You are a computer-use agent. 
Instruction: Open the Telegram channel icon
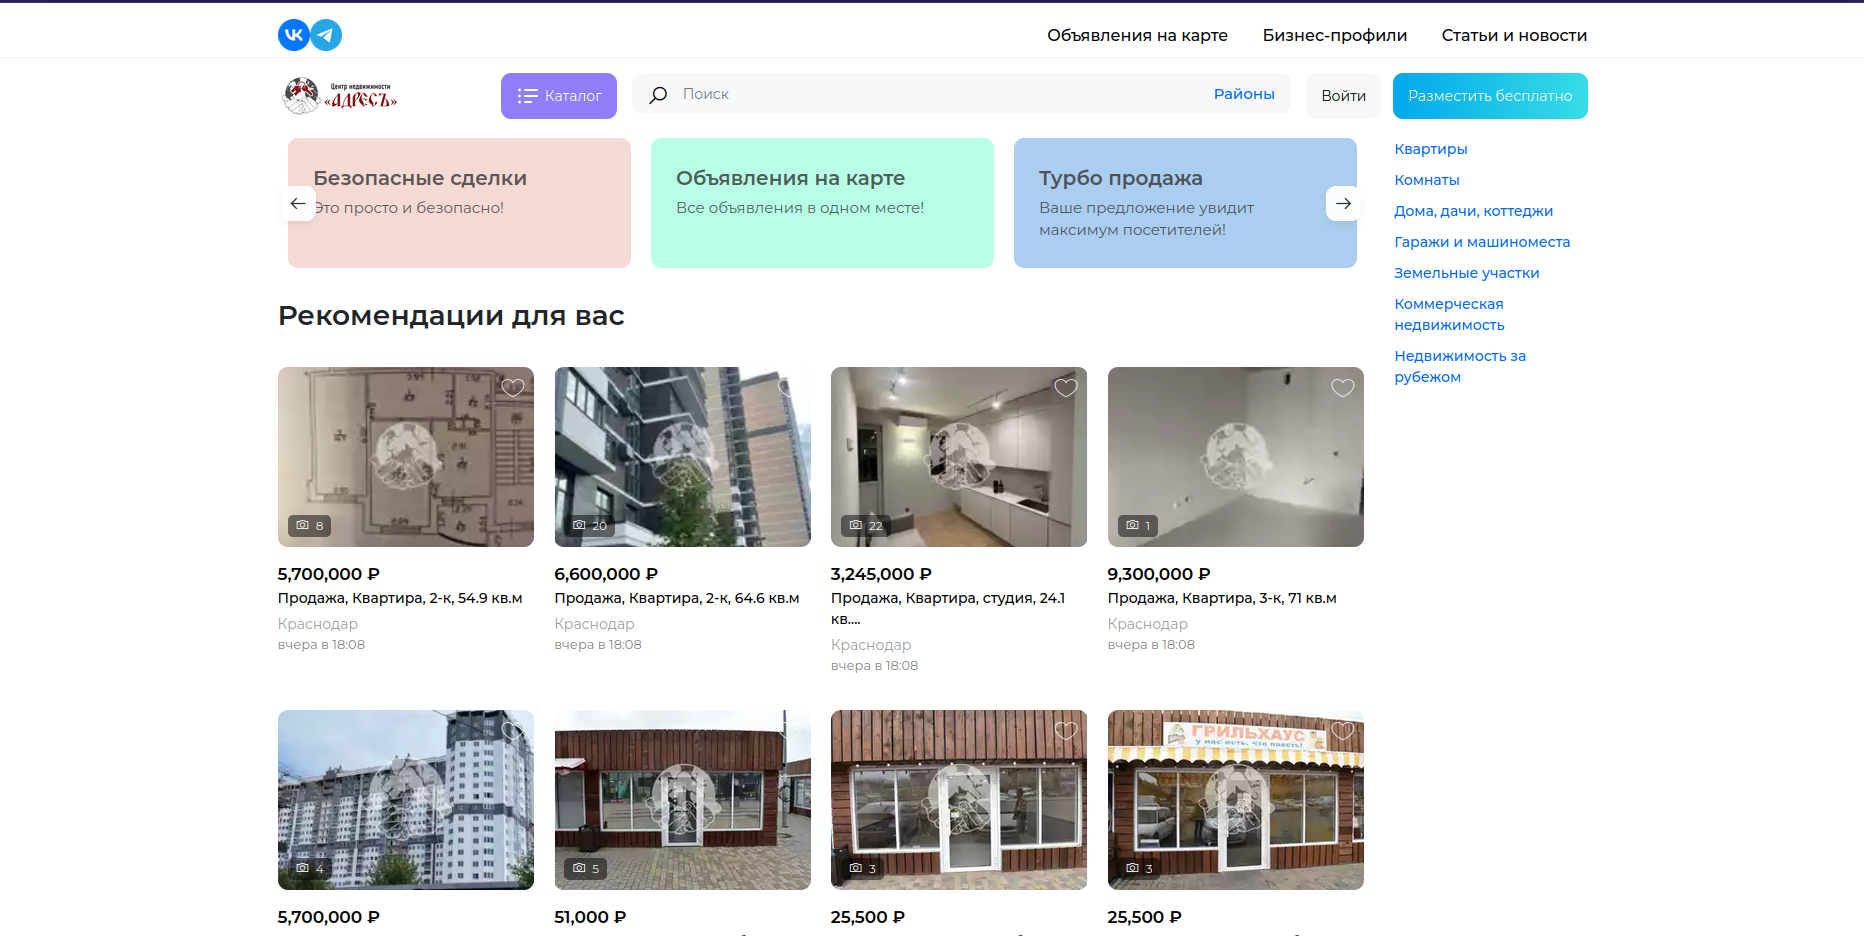point(326,35)
